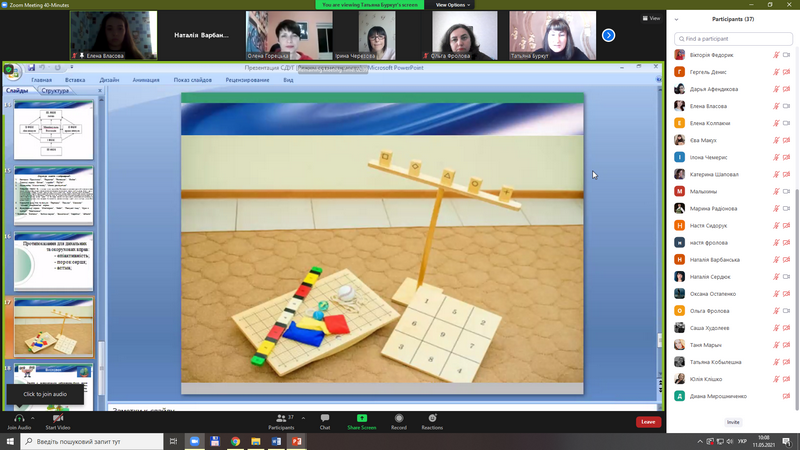Click the slide thumbnail panel scrollbar

pos(101,367)
